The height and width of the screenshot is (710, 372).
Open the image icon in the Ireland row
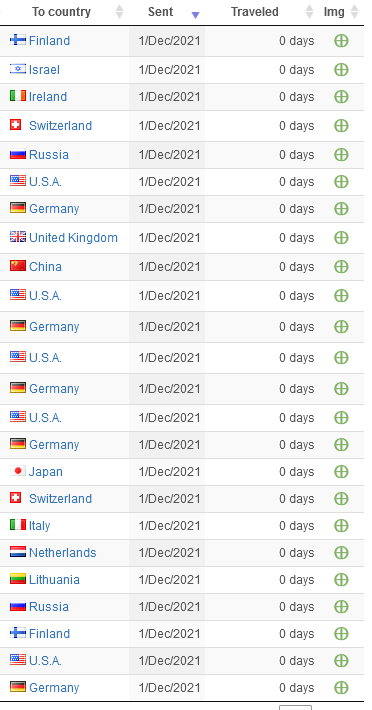pyautogui.click(x=341, y=96)
